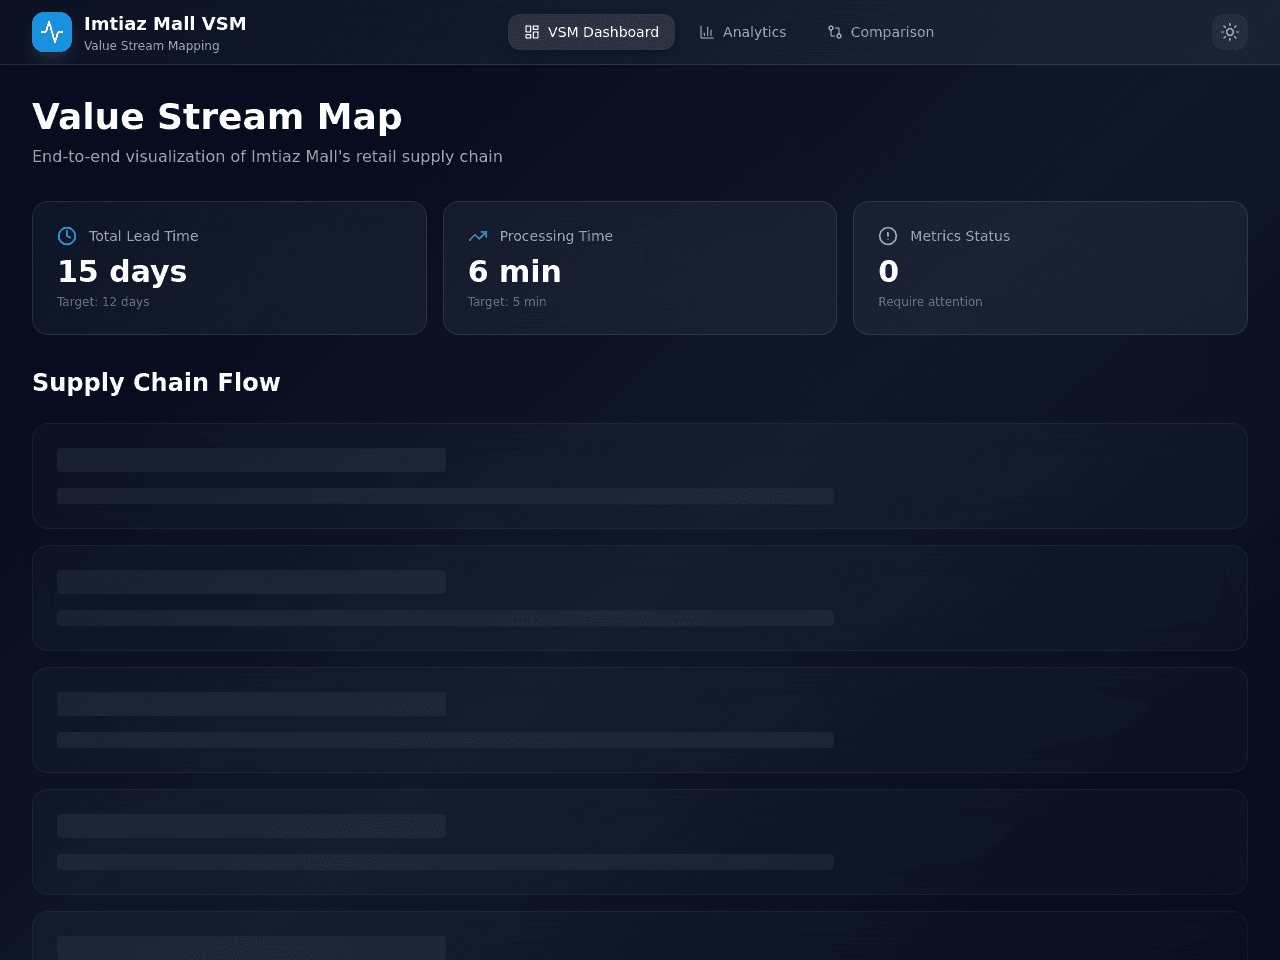Open the Comparison tab
Viewport: 1280px width, 960px height.
[881, 32]
